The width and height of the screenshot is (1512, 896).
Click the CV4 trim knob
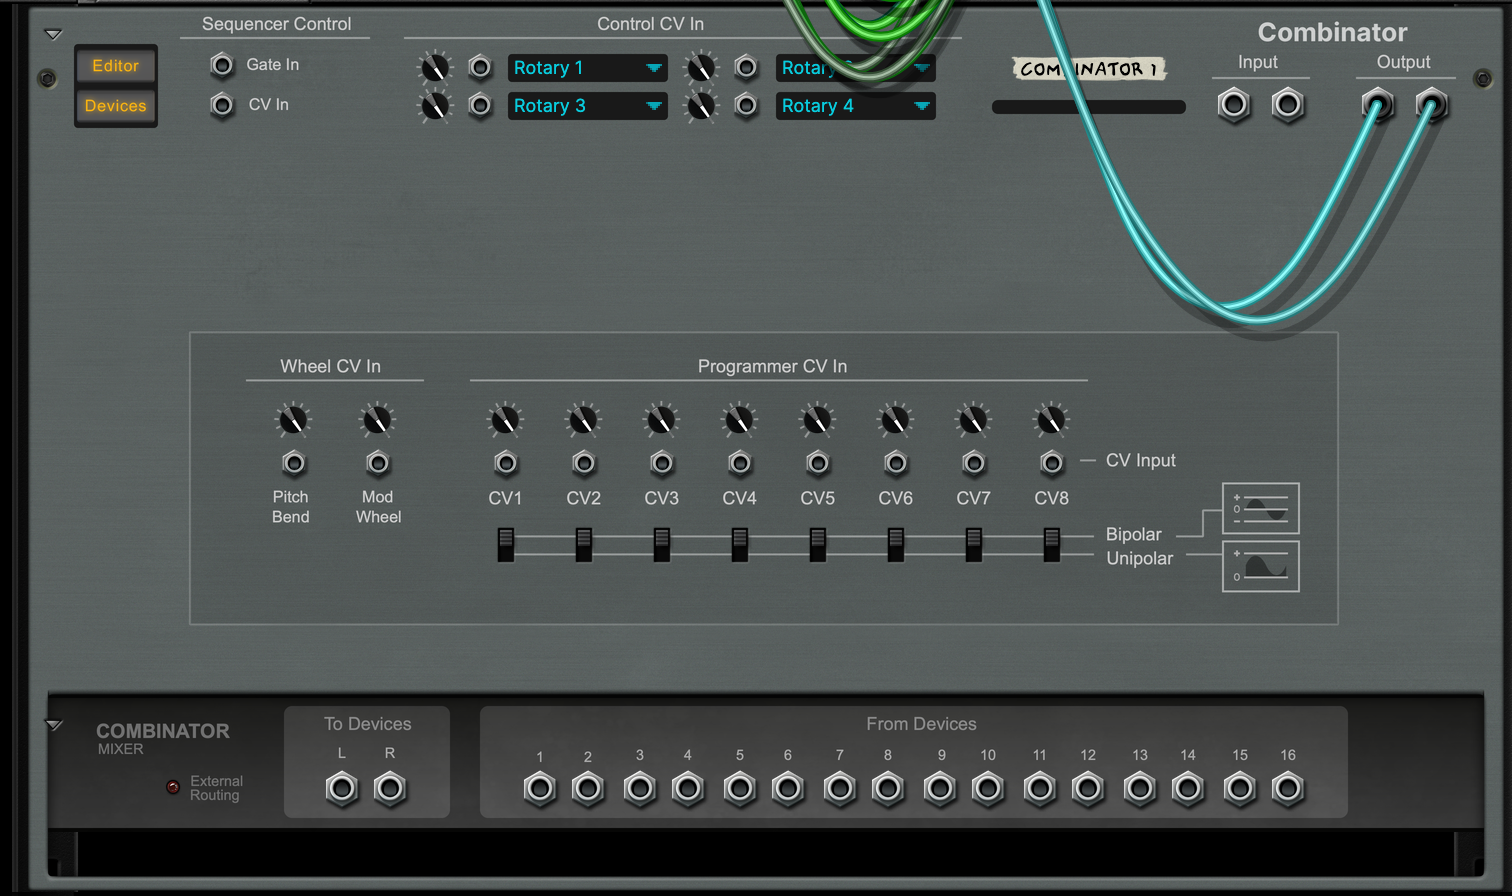click(x=739, y=421)
